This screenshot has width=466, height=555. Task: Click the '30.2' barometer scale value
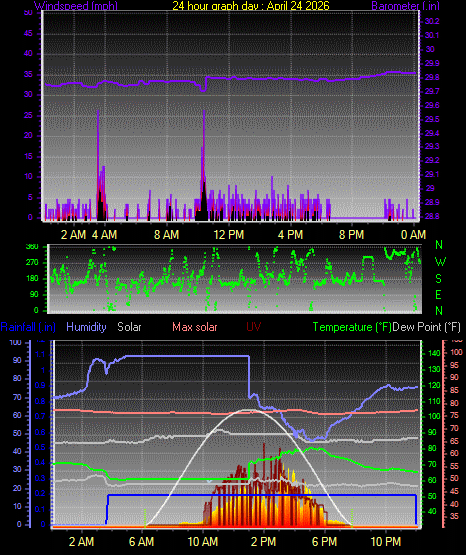click(432, 21)
